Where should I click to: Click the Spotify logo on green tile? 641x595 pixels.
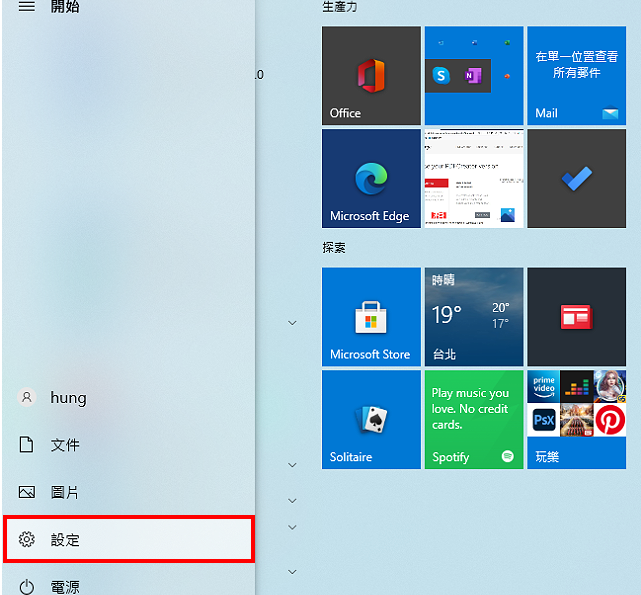(508, 456)
